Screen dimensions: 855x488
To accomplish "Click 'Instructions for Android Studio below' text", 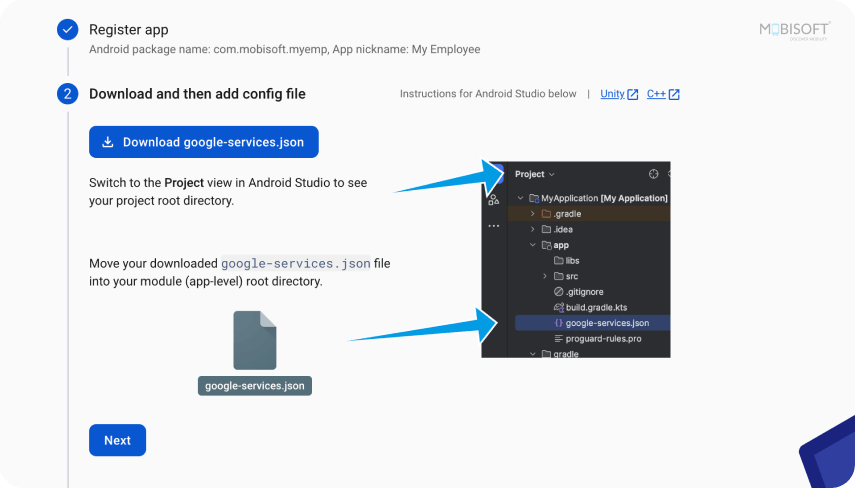I will tap(488, 94).
